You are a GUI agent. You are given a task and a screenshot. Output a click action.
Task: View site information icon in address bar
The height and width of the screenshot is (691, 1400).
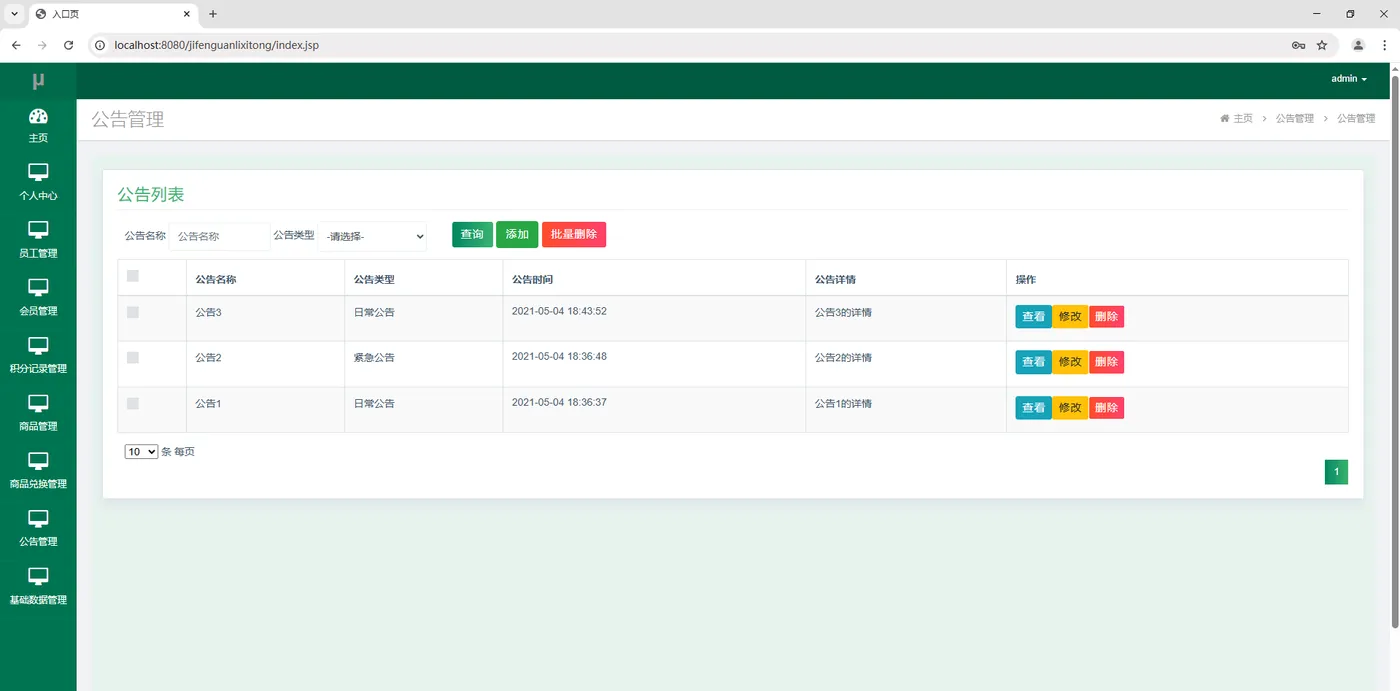point(100,45)
